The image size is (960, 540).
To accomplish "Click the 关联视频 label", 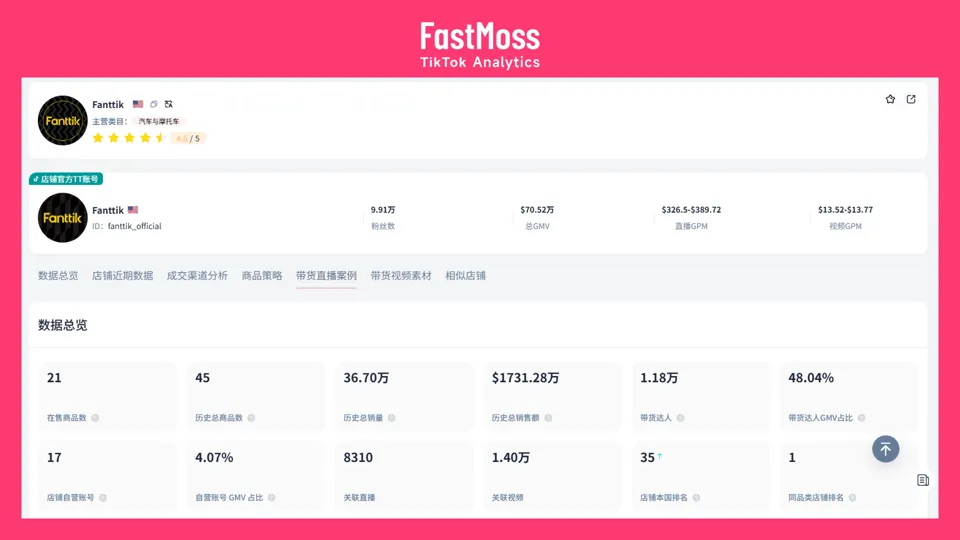I will [x=508, y=497].
